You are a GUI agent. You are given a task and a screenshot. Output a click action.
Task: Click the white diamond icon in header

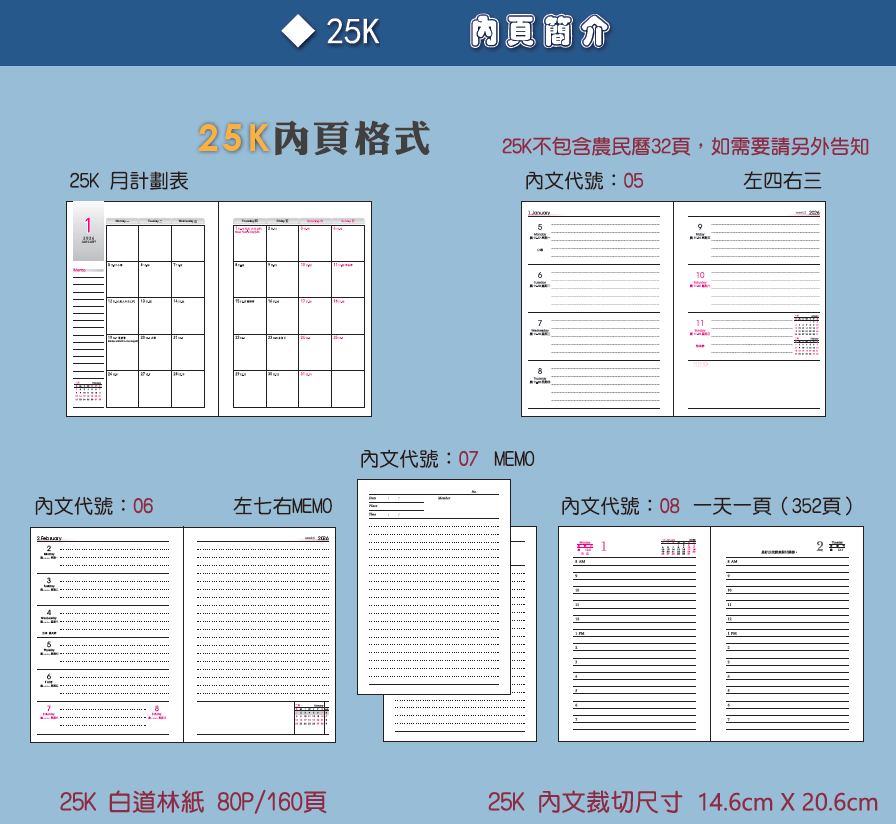click(298, 32)
